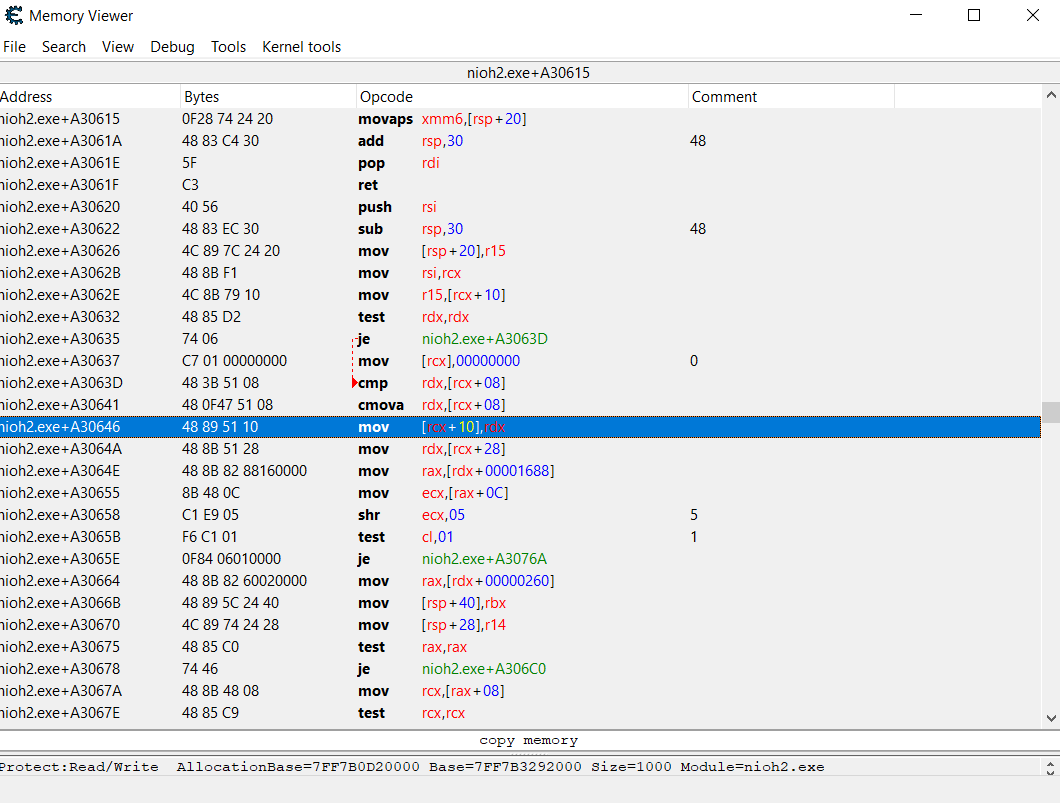1060x803 pixels.
Task: Click the Opcode column header
Action: [522, 97]
